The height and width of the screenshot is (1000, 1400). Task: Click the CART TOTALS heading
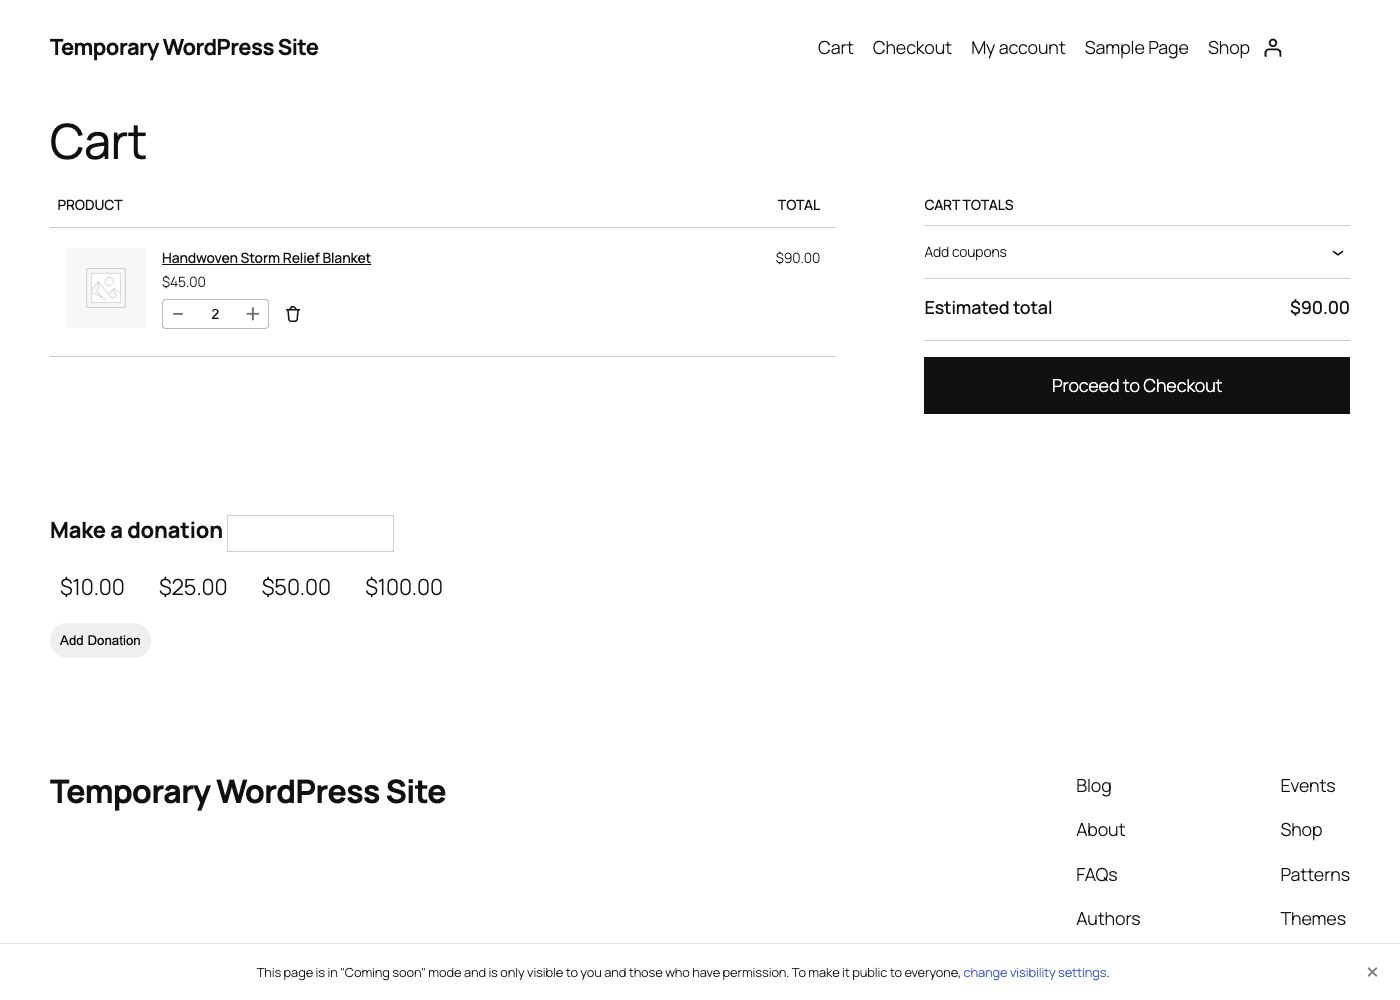pyautogui.click(x=969, y=205)
